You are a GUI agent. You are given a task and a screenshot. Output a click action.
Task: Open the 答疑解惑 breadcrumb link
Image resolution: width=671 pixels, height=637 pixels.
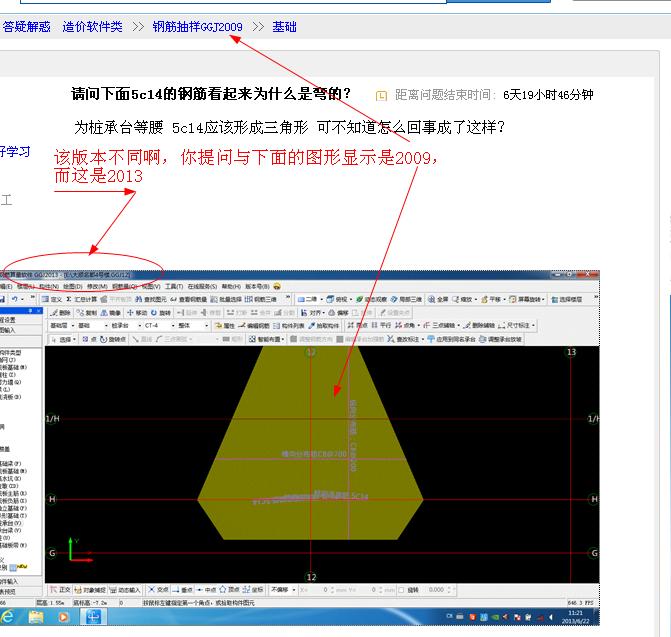coord(26,27)
